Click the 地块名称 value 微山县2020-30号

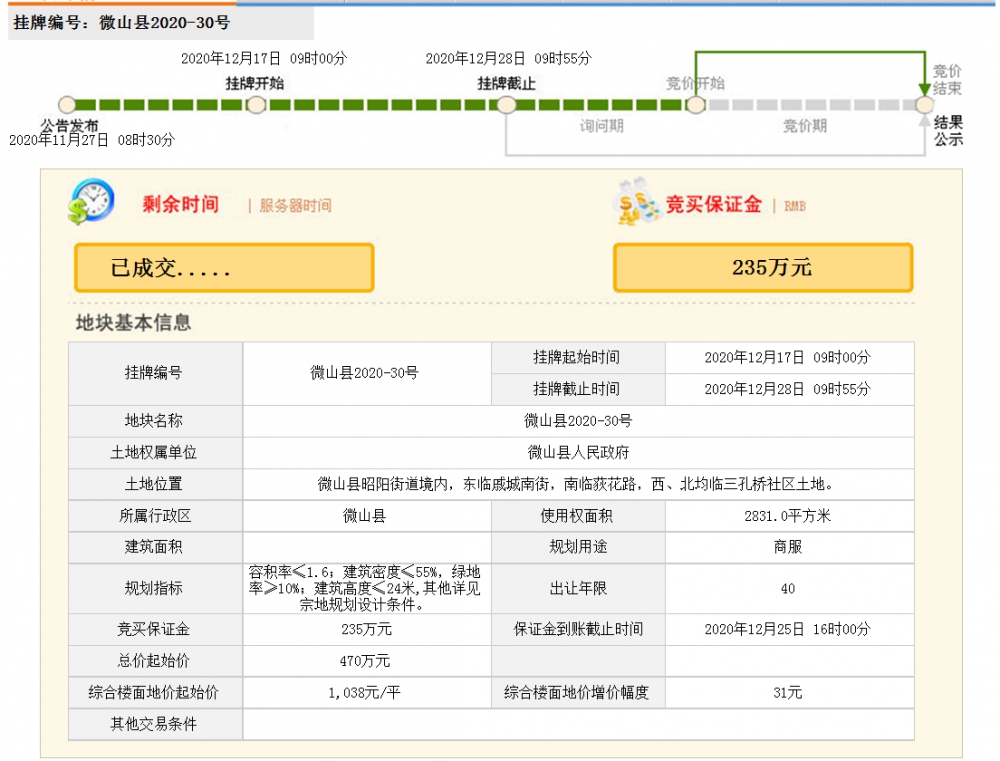[x=578, y=421]
